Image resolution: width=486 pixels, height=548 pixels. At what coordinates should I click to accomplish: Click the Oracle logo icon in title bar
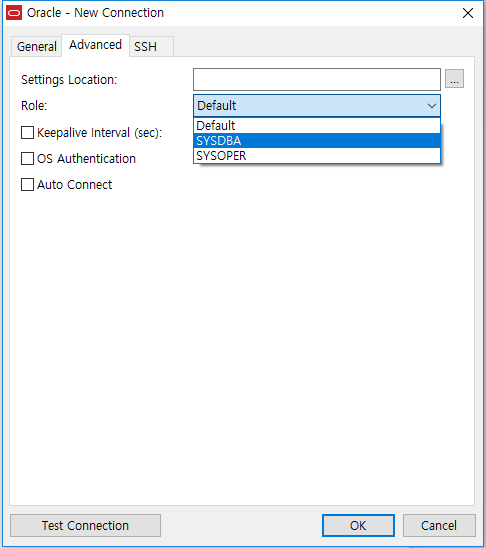pos(14,13)
